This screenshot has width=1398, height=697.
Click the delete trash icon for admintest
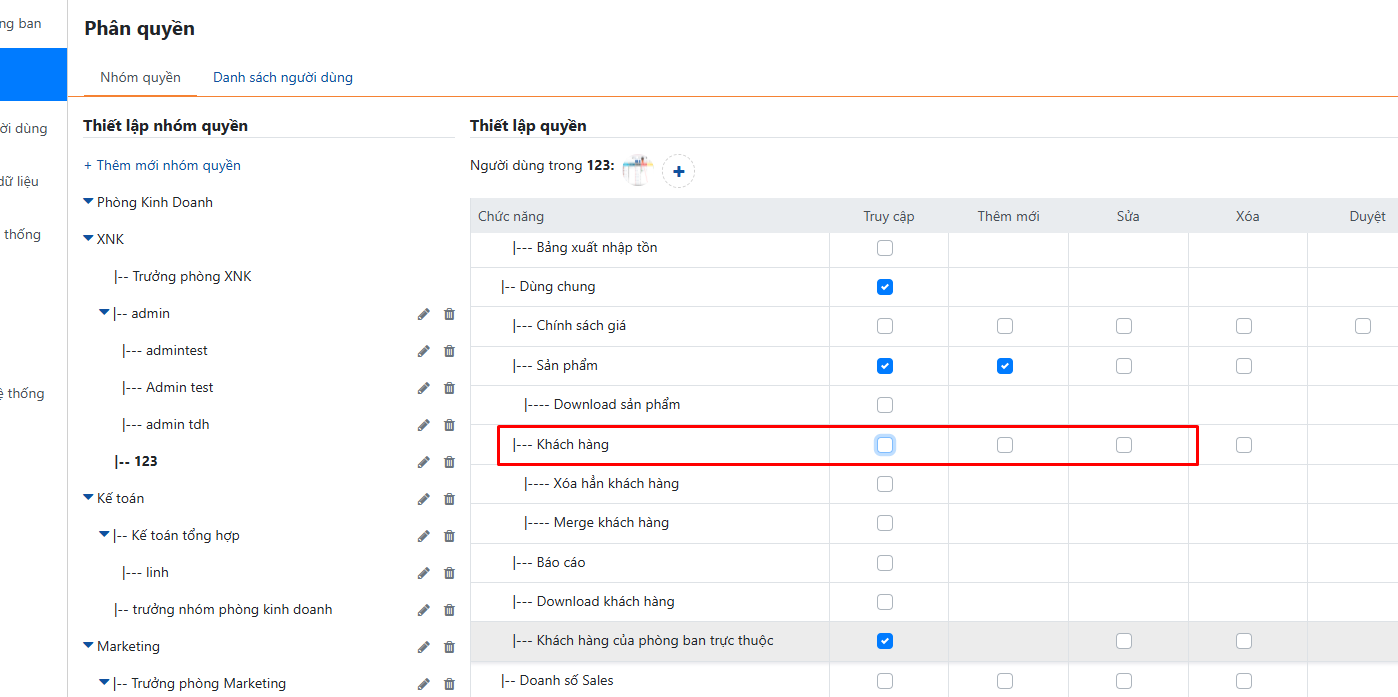(449, 351)
